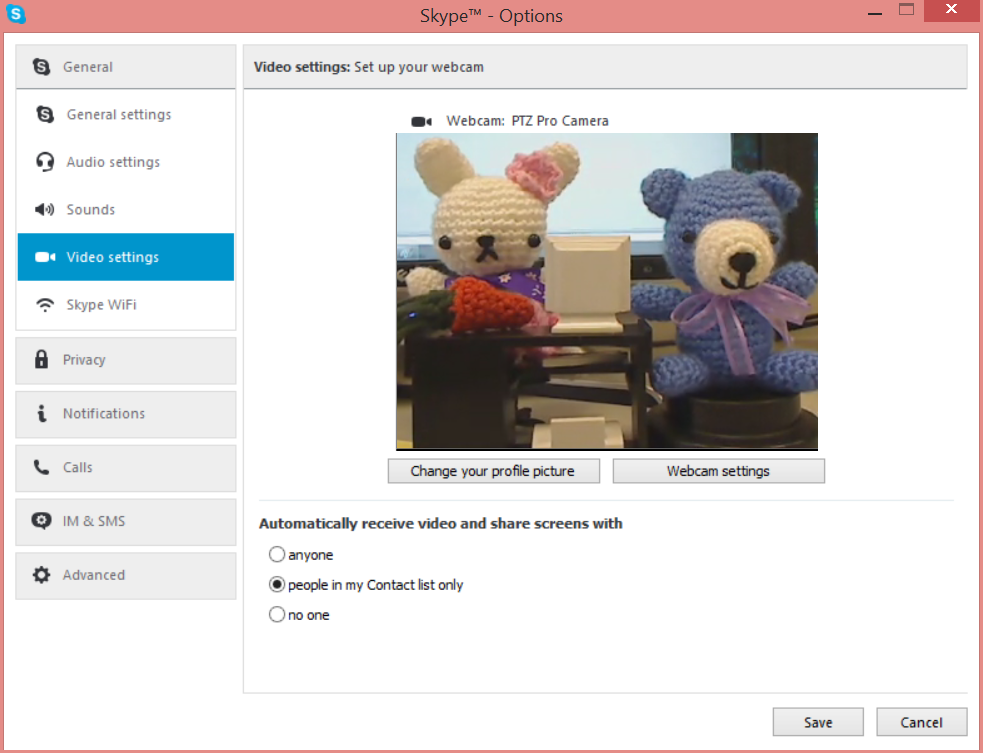
Task: Click the gear icon beside Advanced
Action: pos(41,575)
